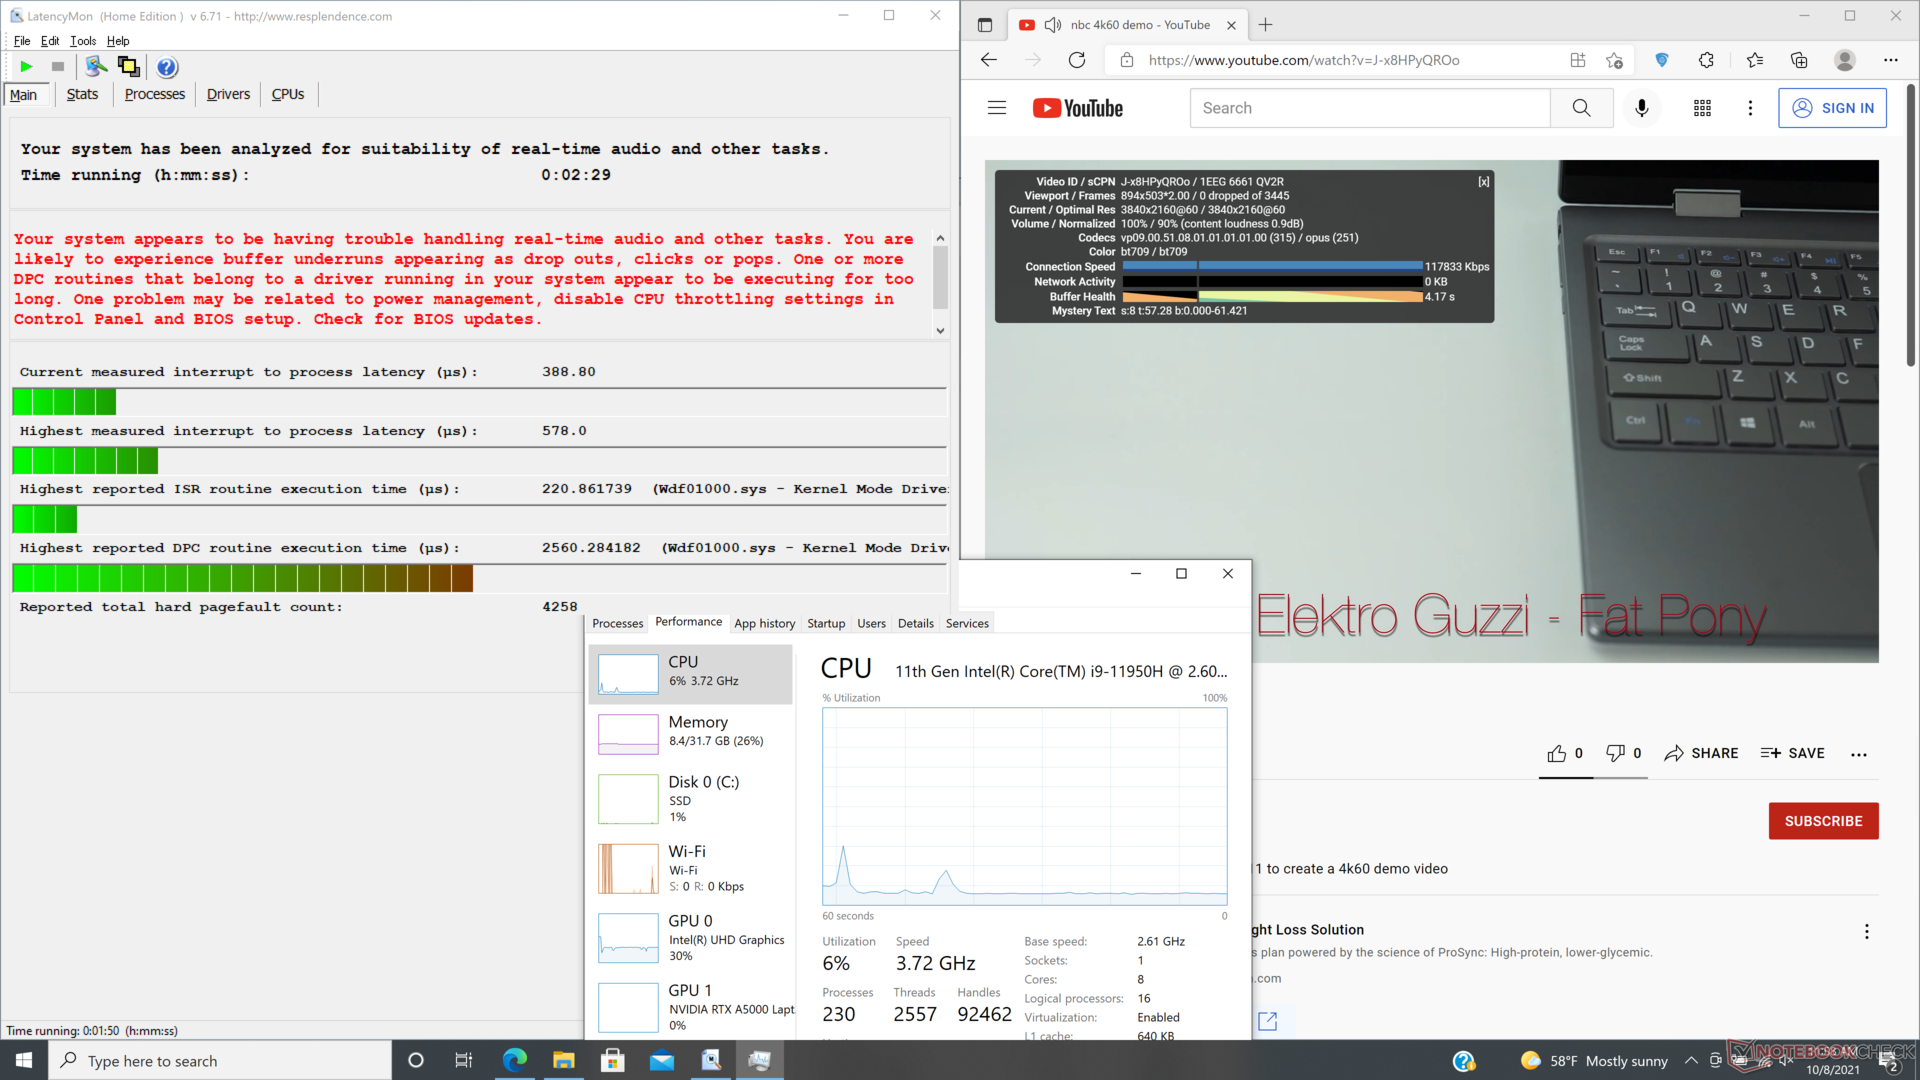Switch to the Drivers tab
This screenshot has width=1920, height=1080.
(228, 94)
